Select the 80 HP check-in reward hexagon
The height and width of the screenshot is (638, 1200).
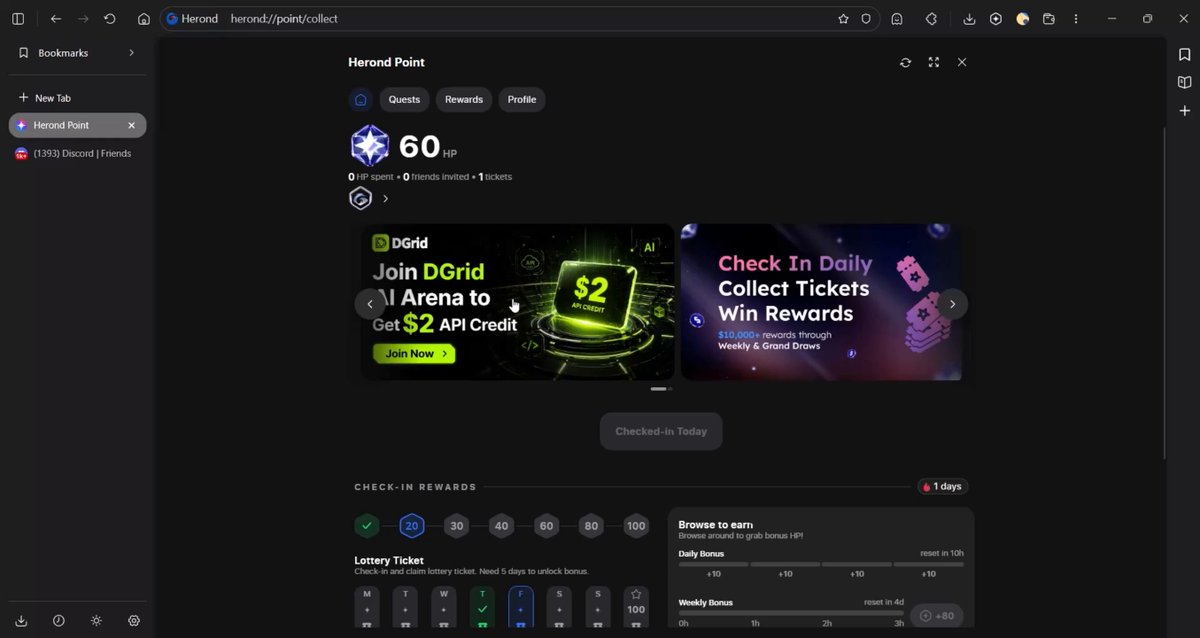pyautogui.click(x=591, y=525)
